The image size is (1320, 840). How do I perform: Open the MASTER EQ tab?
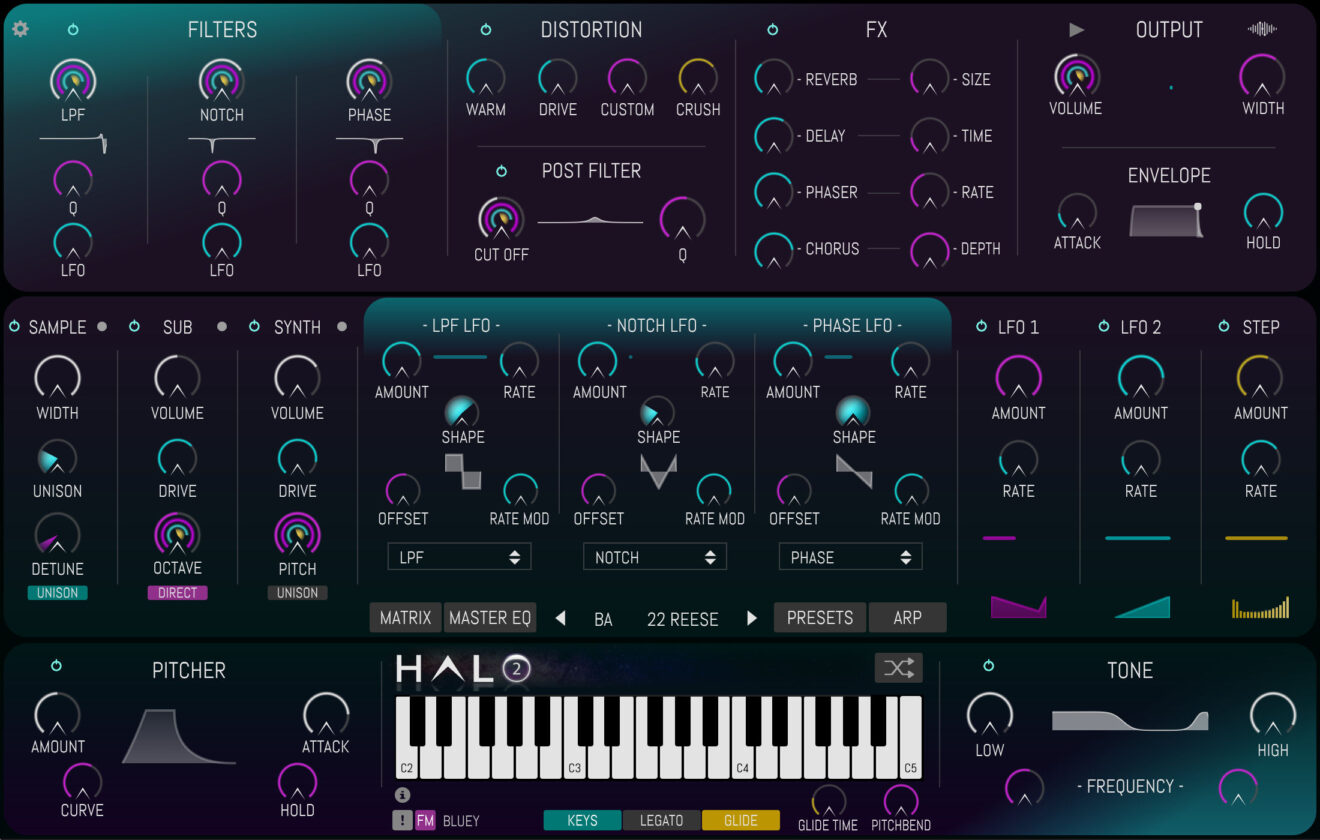[x=490, y=617]
